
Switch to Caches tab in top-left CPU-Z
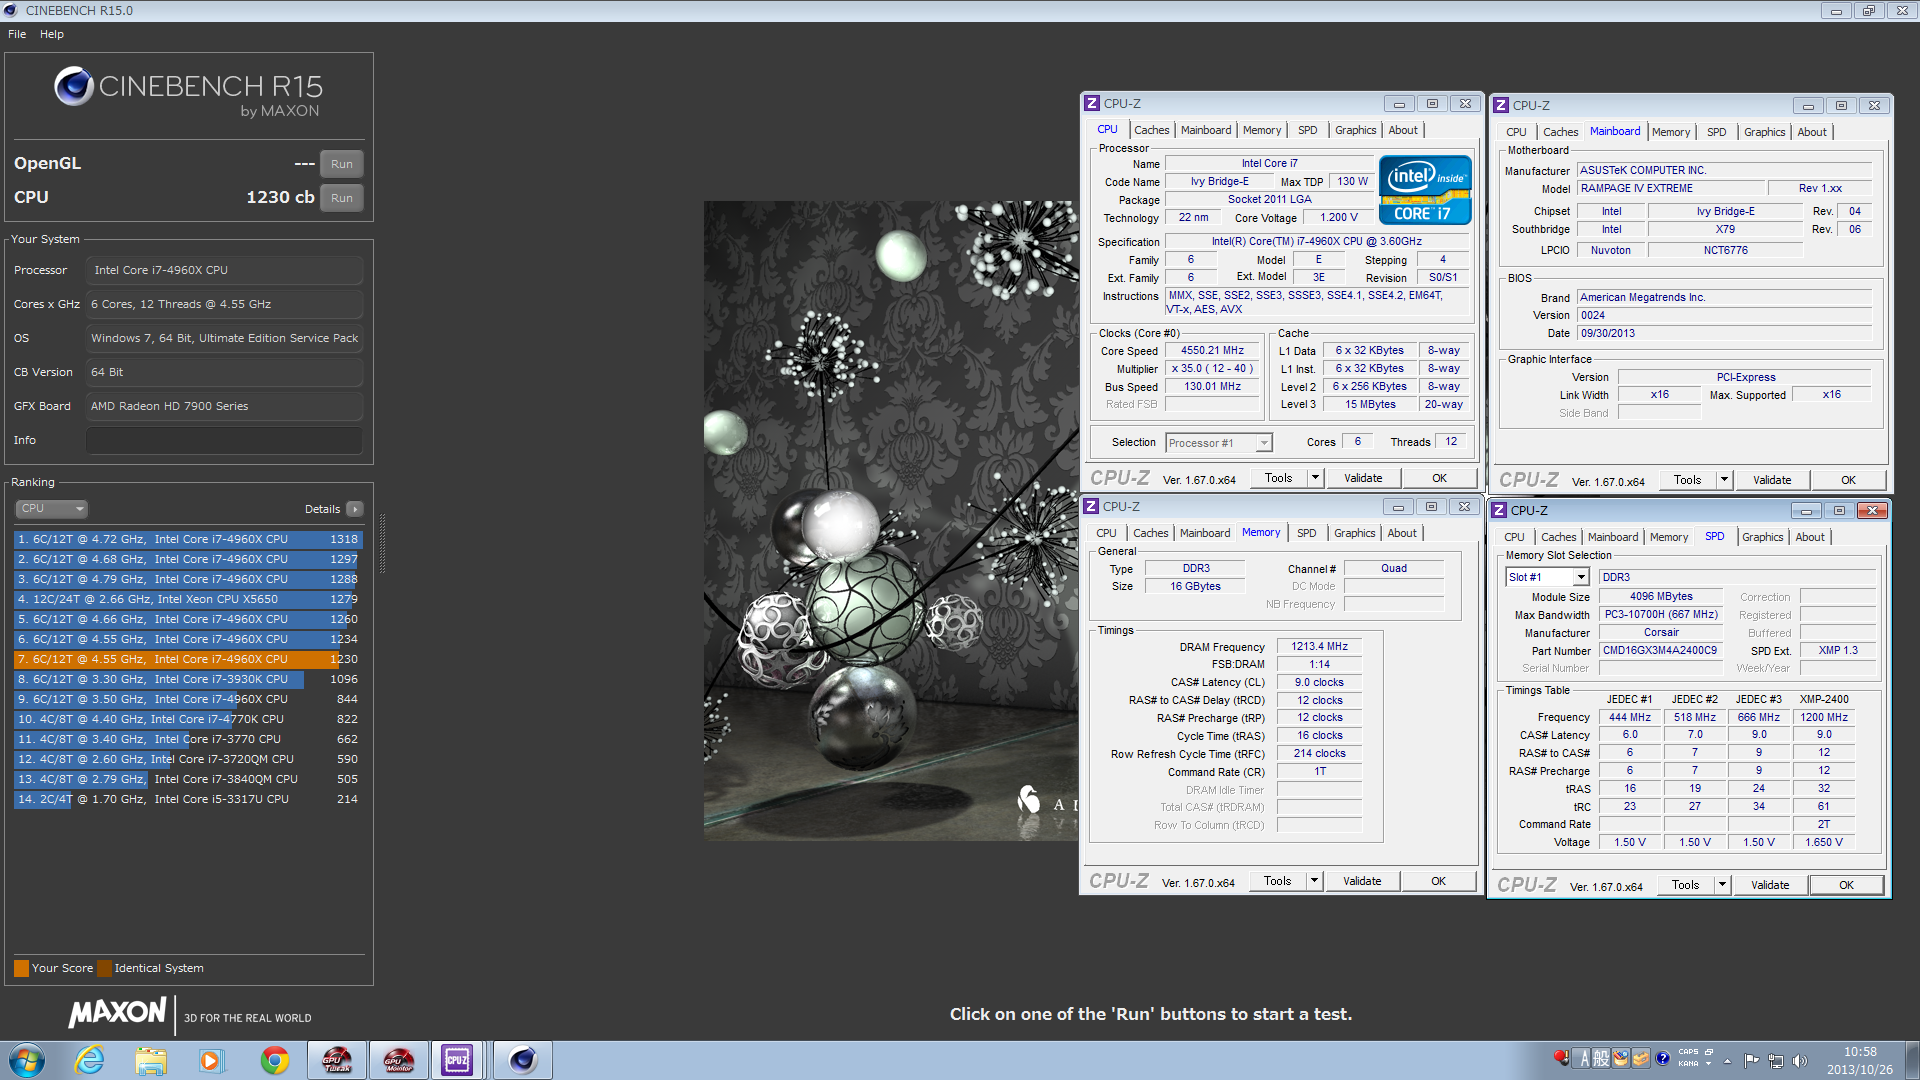click(x=1151, y=130)
